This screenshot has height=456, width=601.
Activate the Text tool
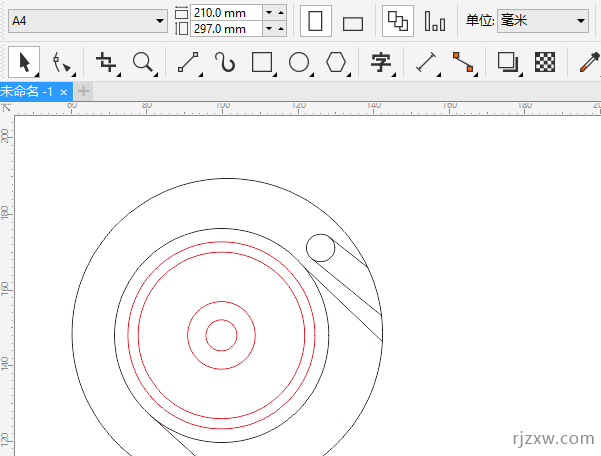click(x=380, y=63)
